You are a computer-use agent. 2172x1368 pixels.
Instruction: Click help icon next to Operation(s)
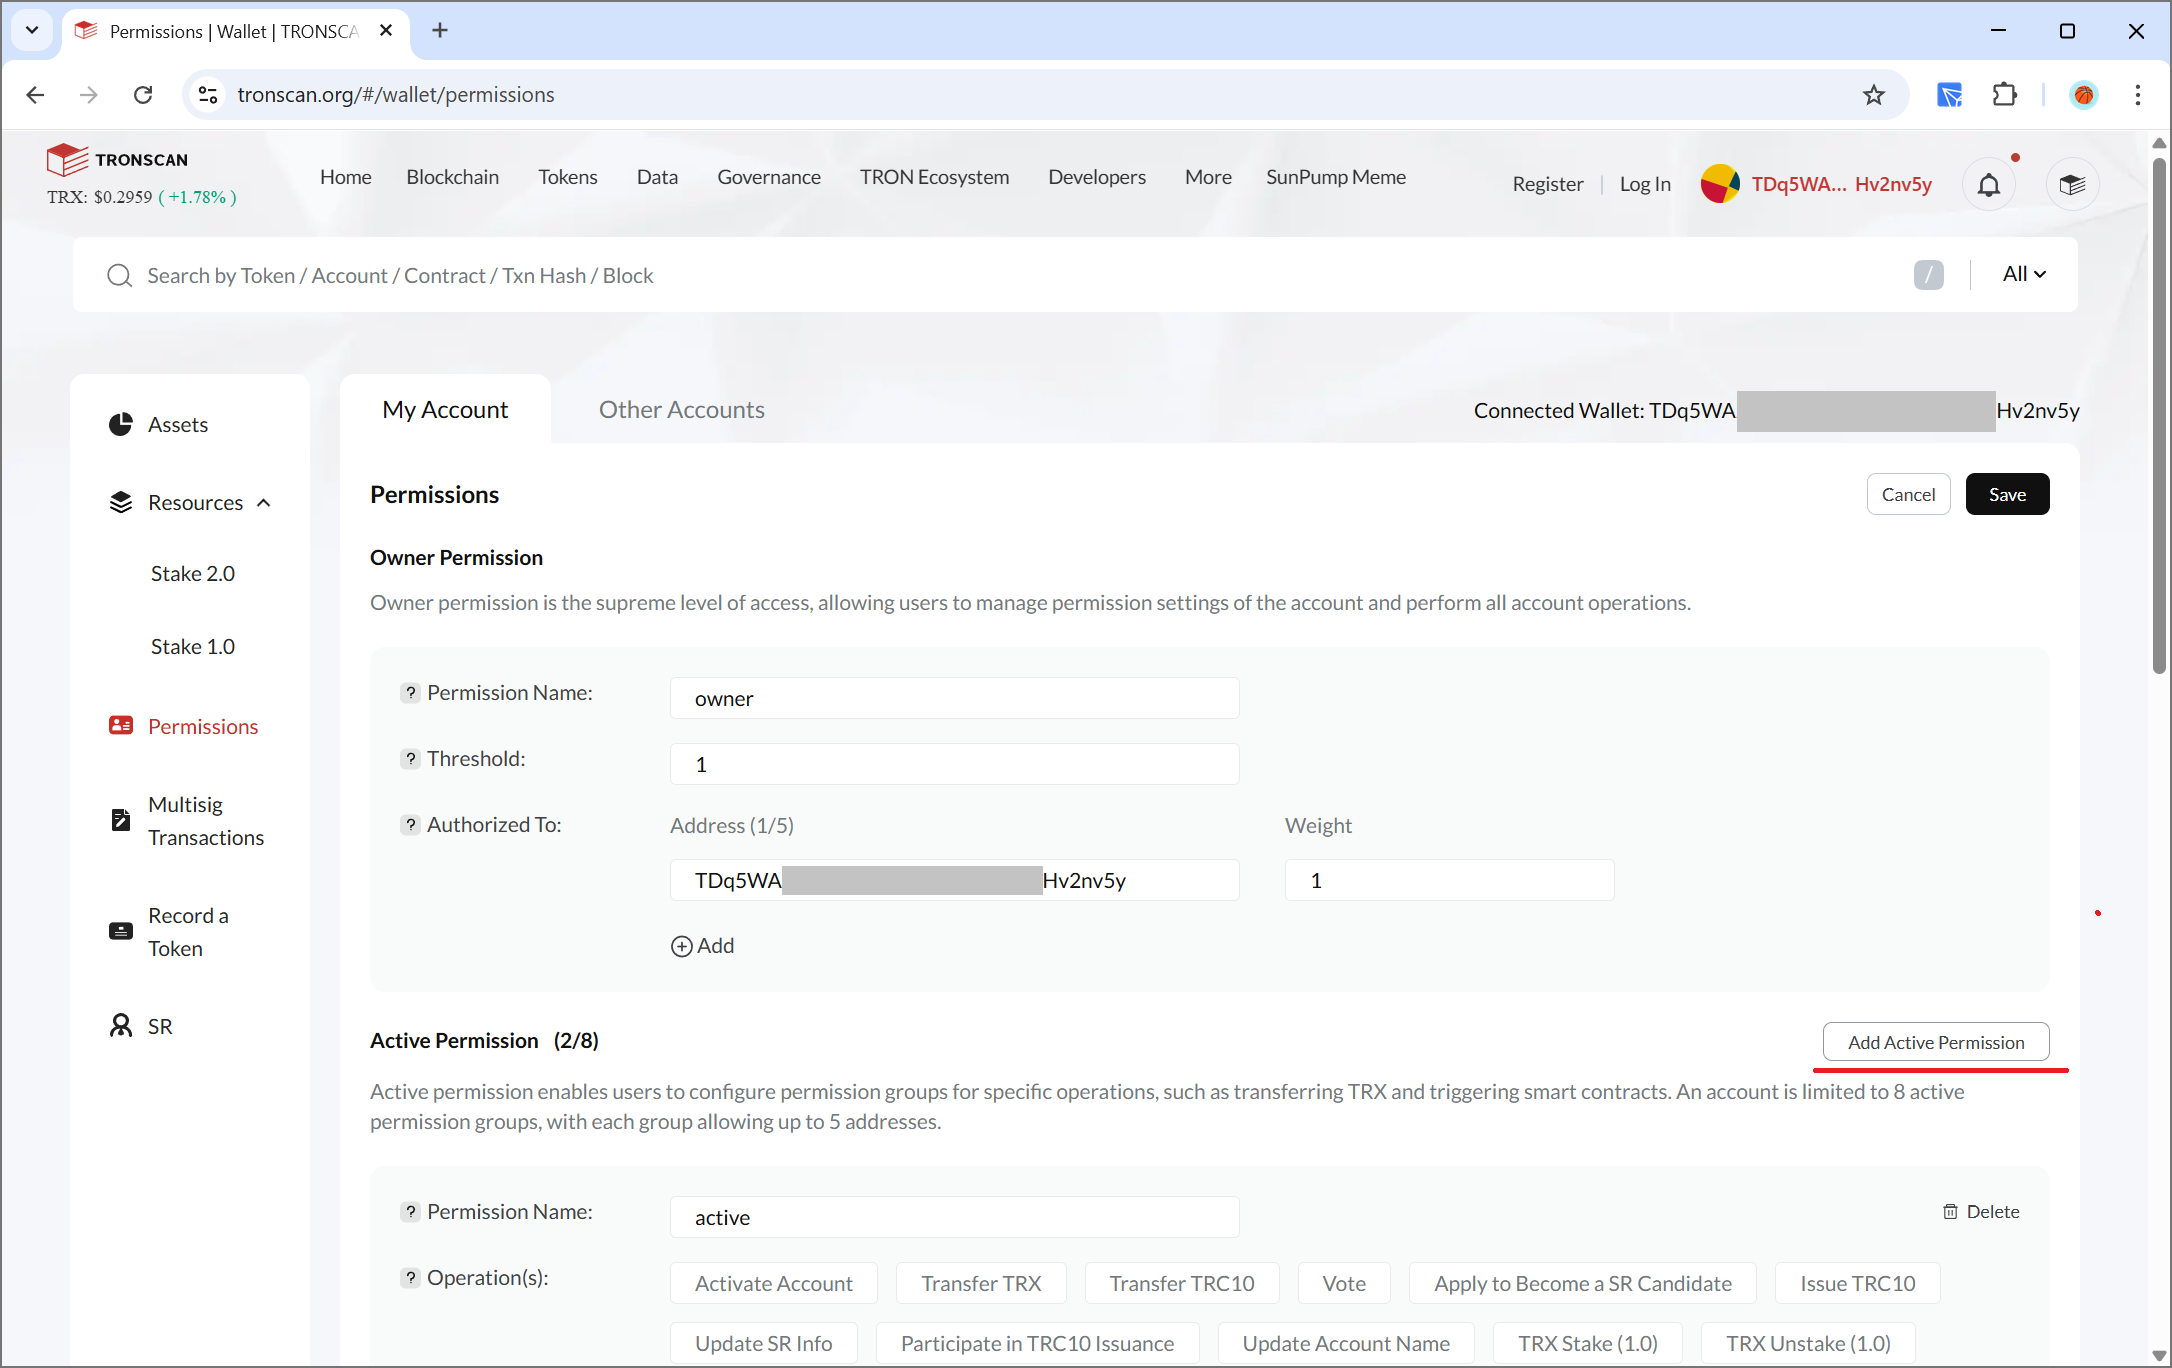(x=410, y=1278)
